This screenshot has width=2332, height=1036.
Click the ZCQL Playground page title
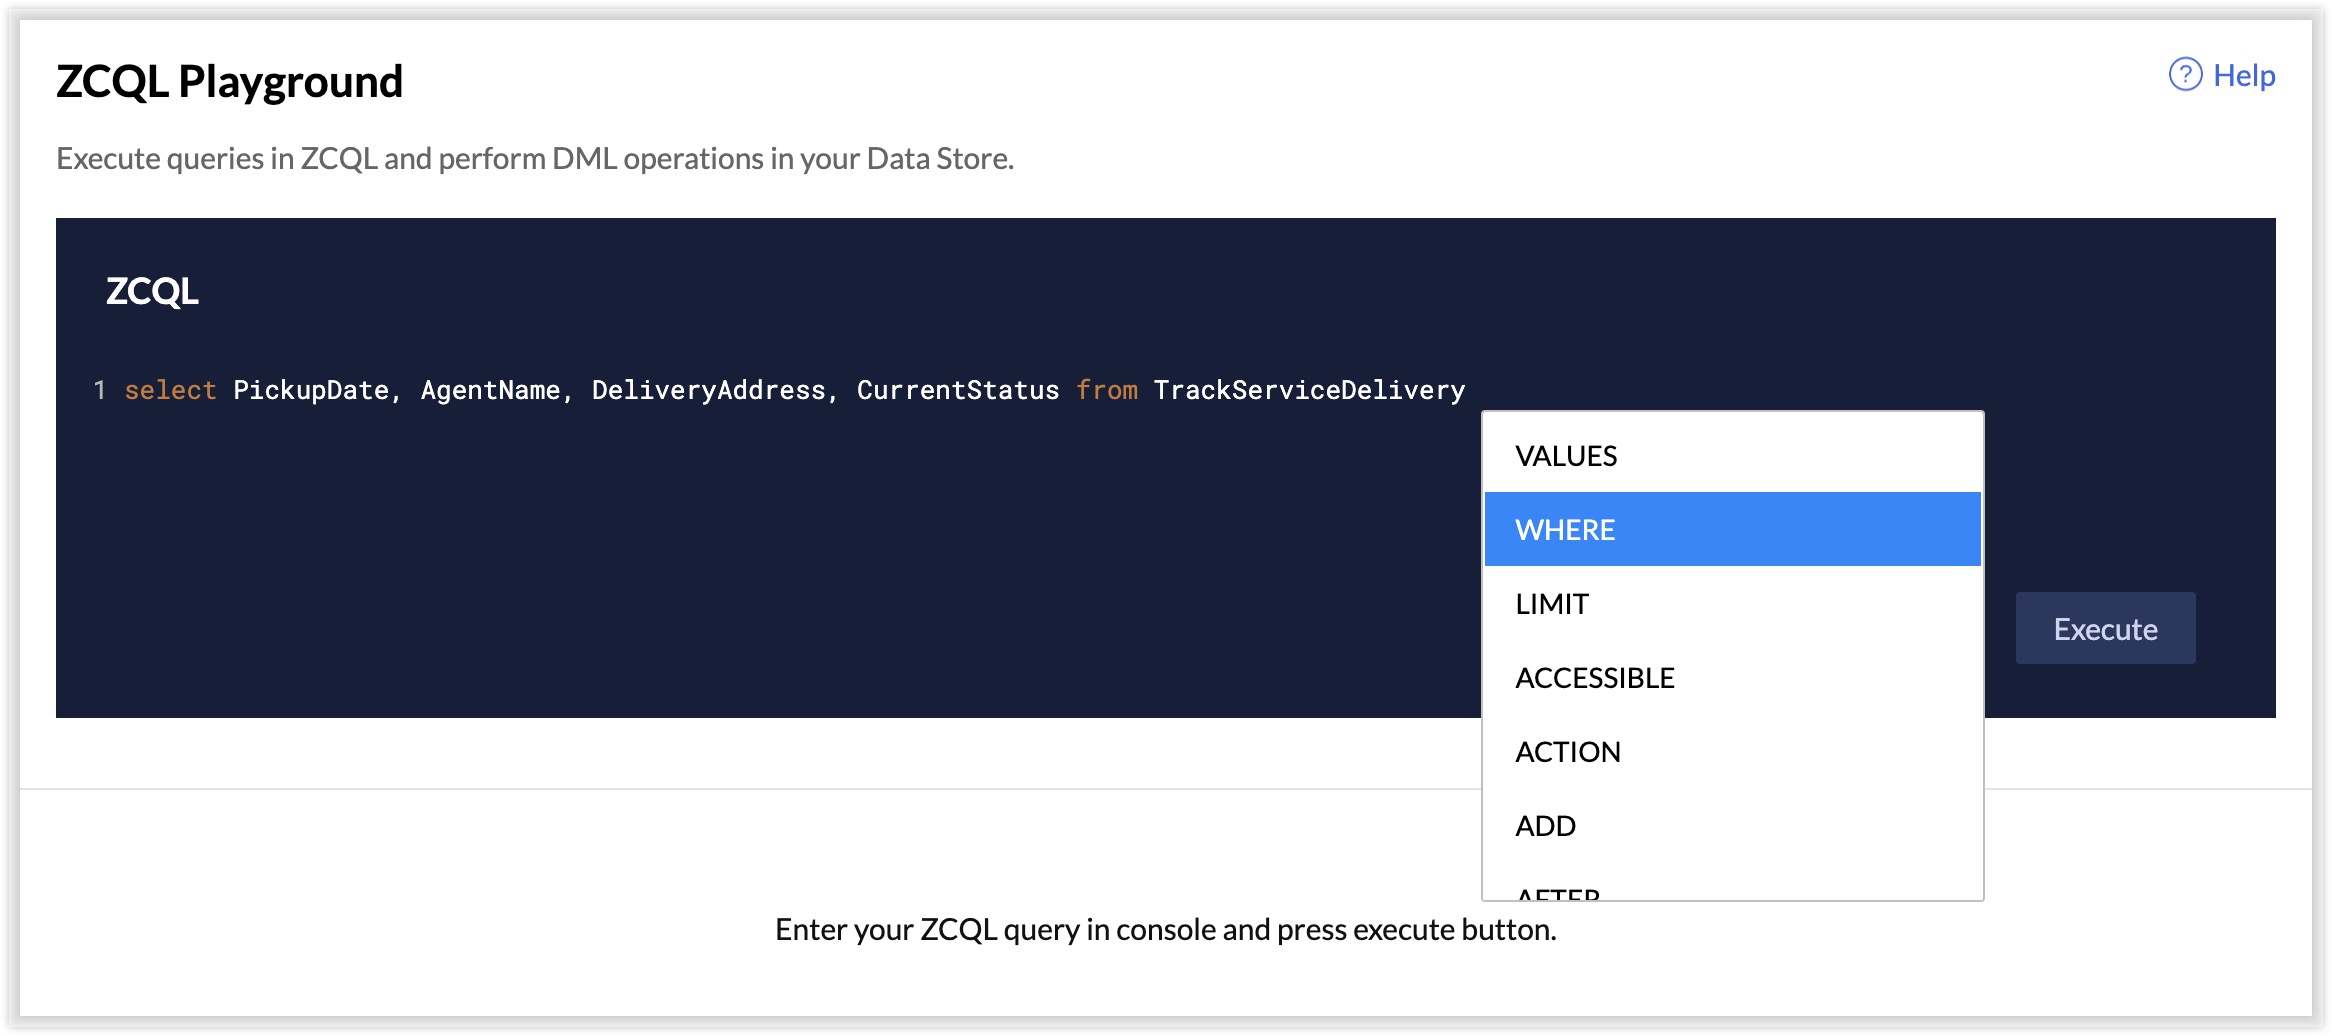tap(229, 81)
